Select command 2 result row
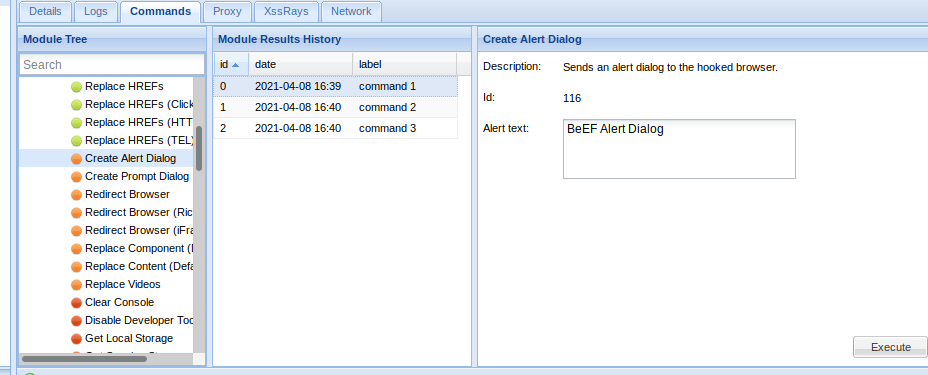 point(336,108)
